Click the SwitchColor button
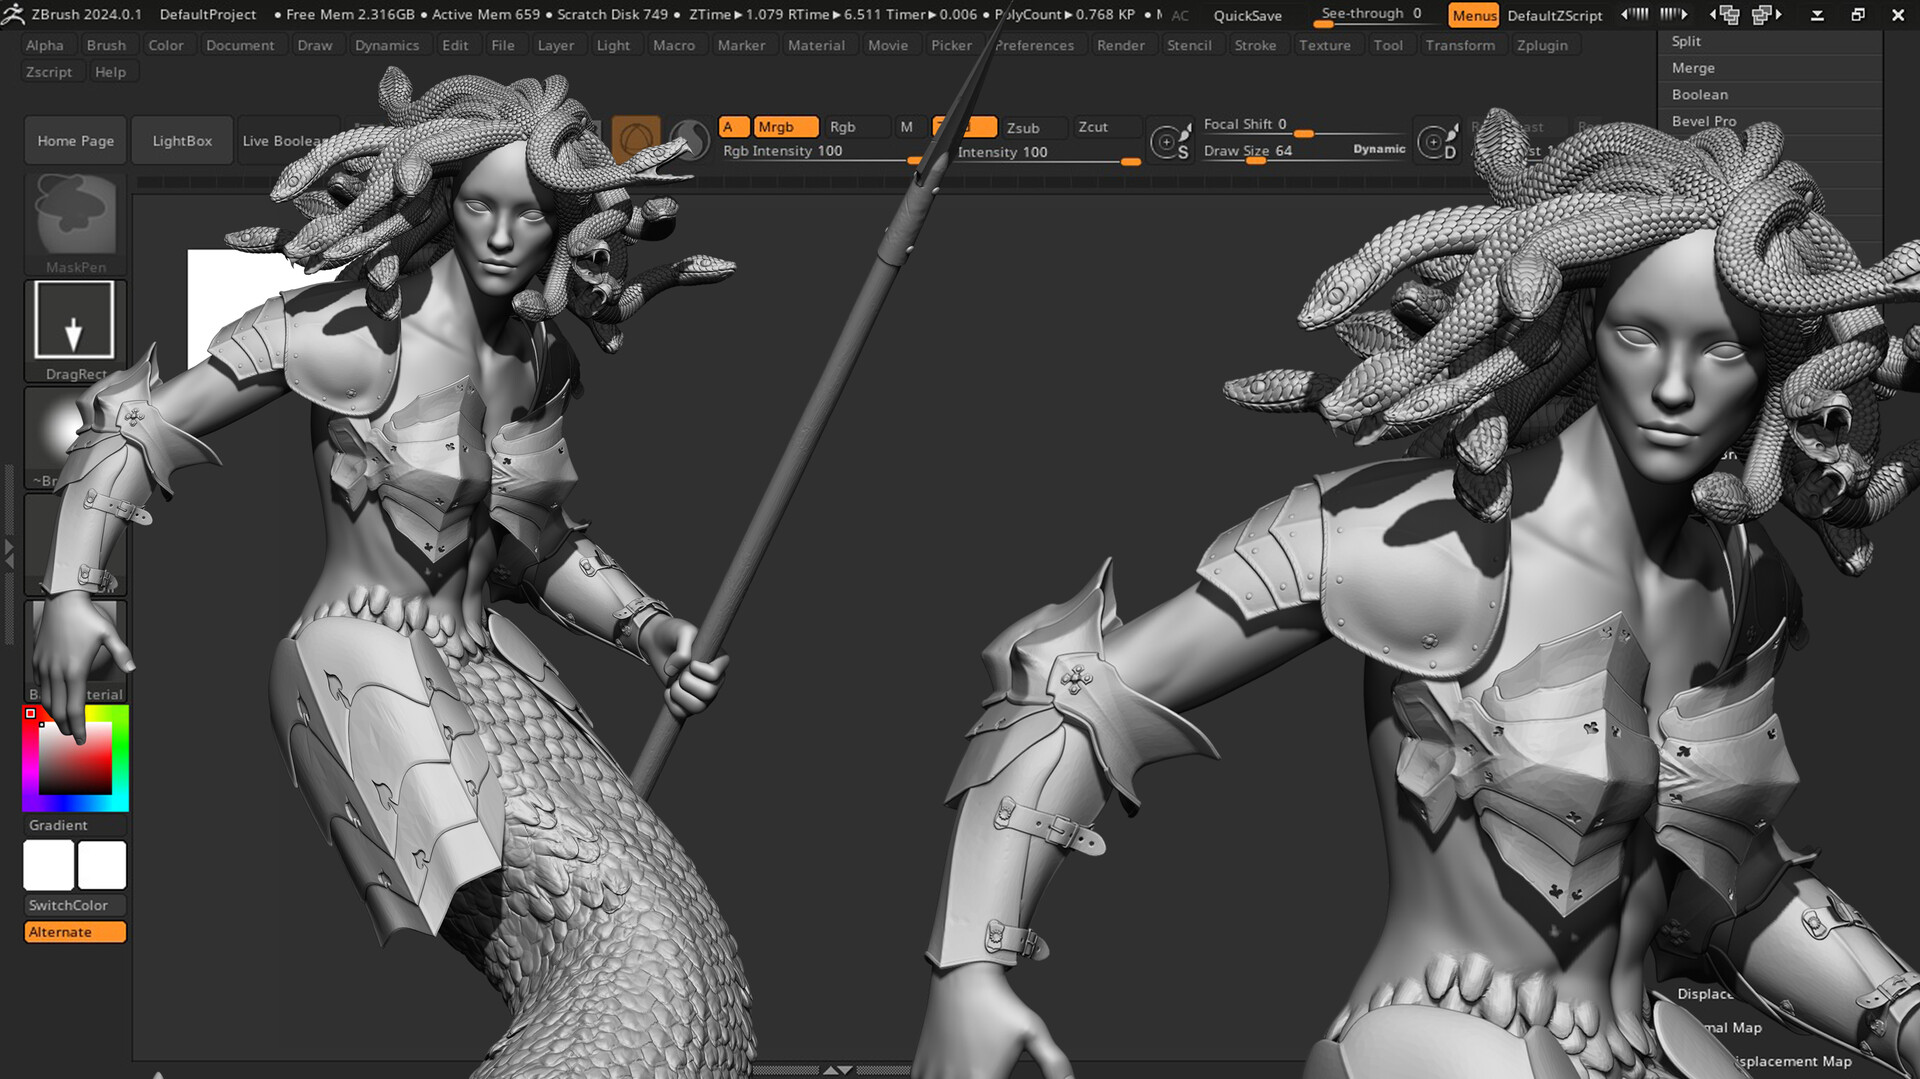The image size is (1920, 1079). click(75, 905)
